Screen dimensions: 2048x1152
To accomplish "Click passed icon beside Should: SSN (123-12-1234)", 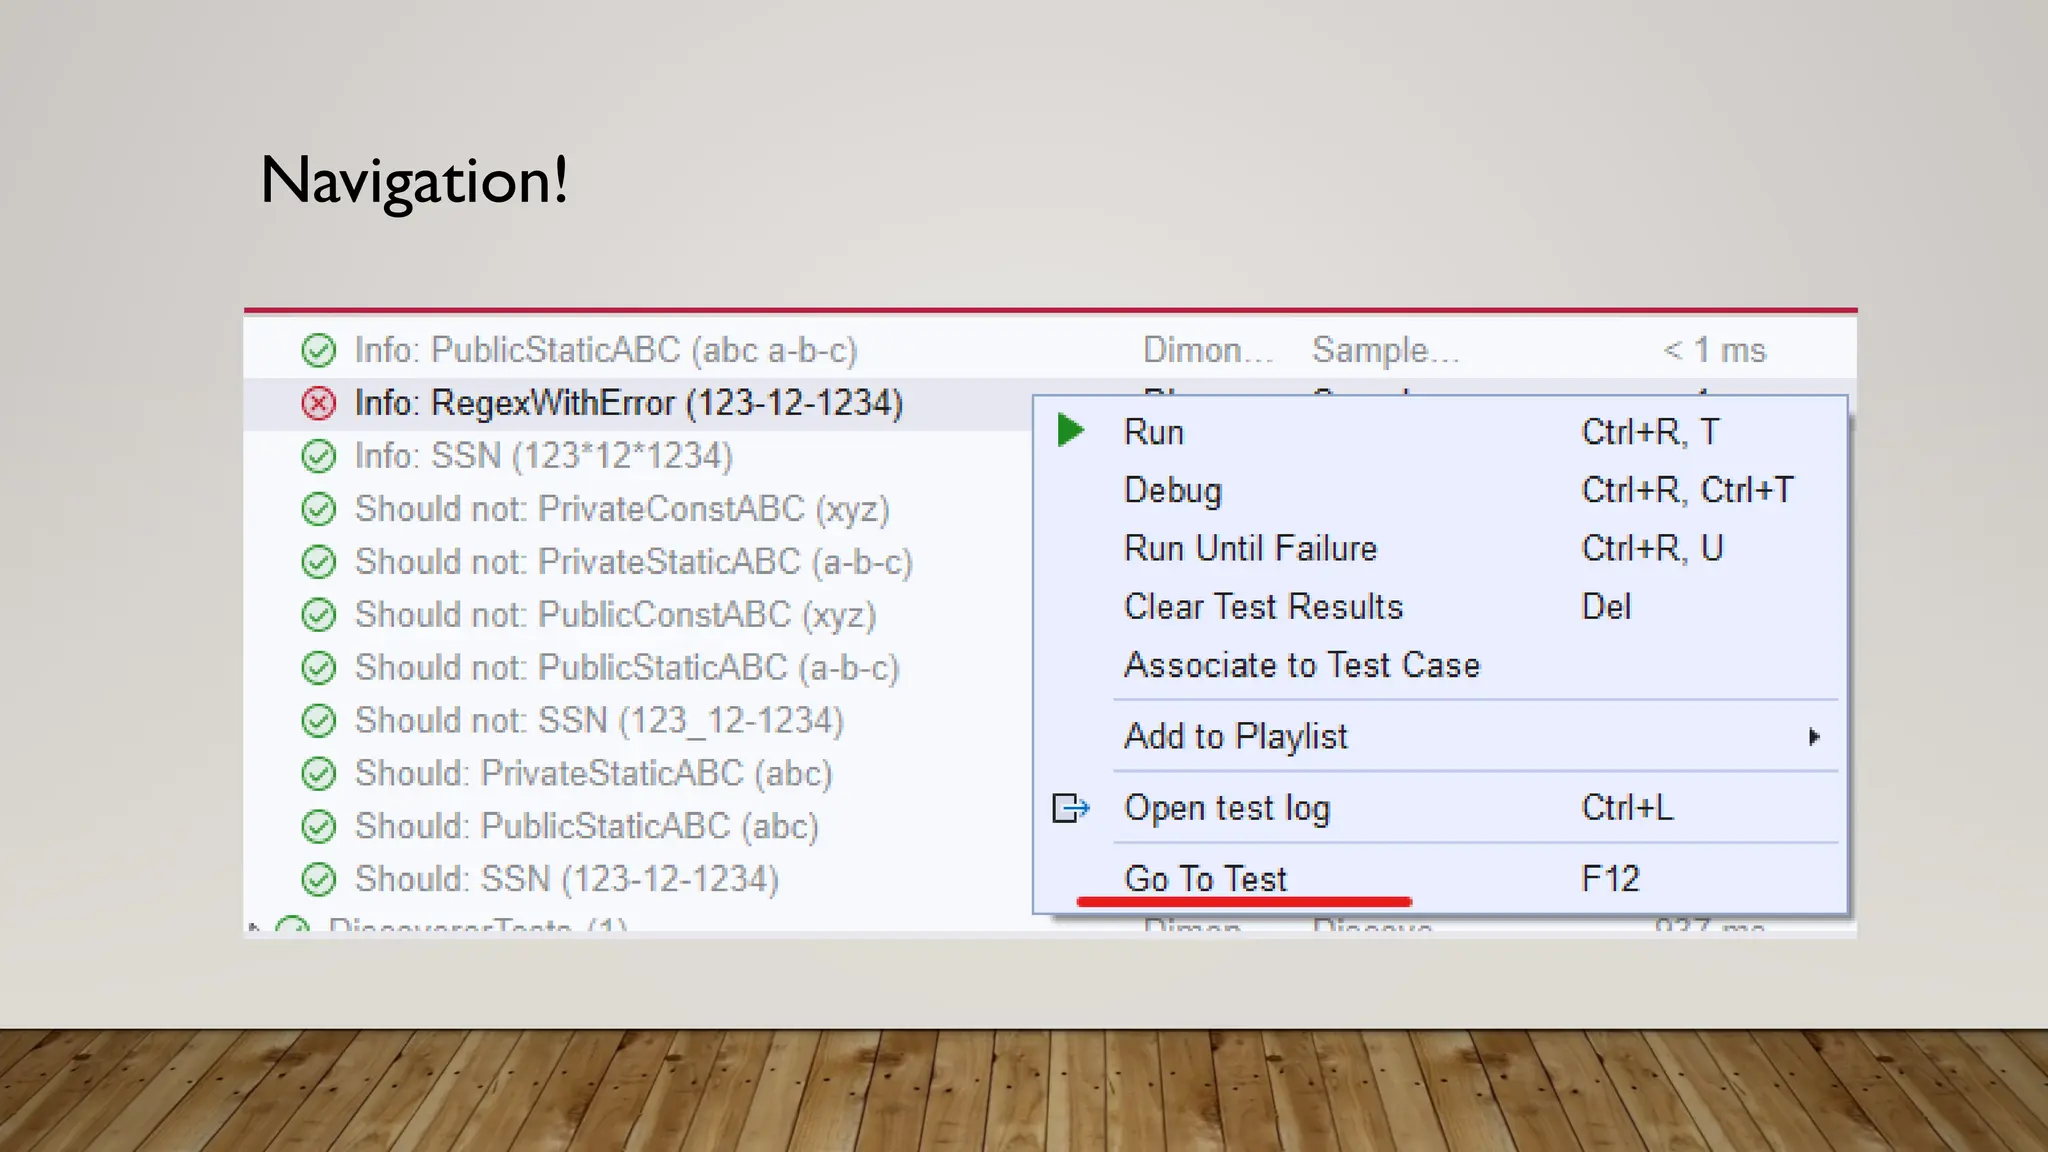I will (x=318, y=879).
